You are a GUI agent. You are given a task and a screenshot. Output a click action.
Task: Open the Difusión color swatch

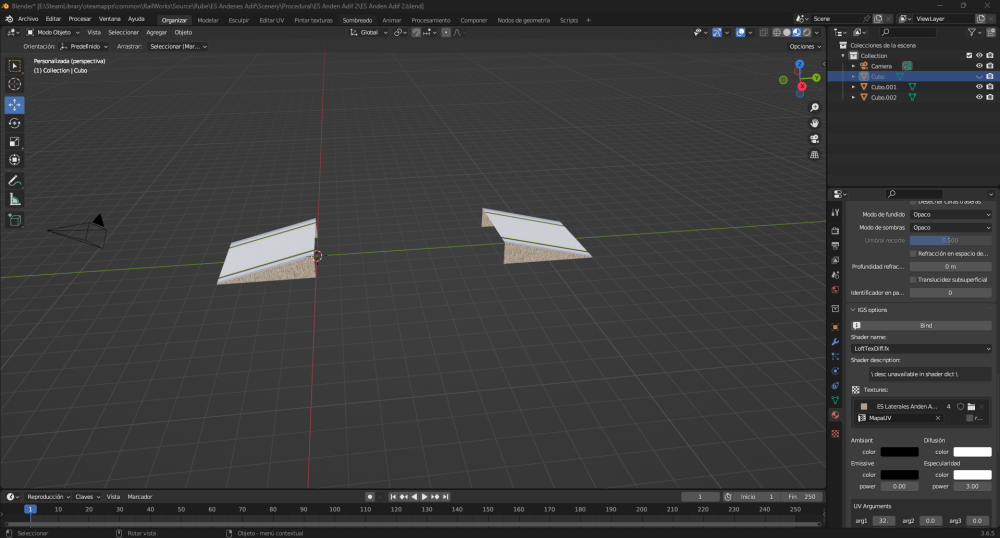coord(972,452)
